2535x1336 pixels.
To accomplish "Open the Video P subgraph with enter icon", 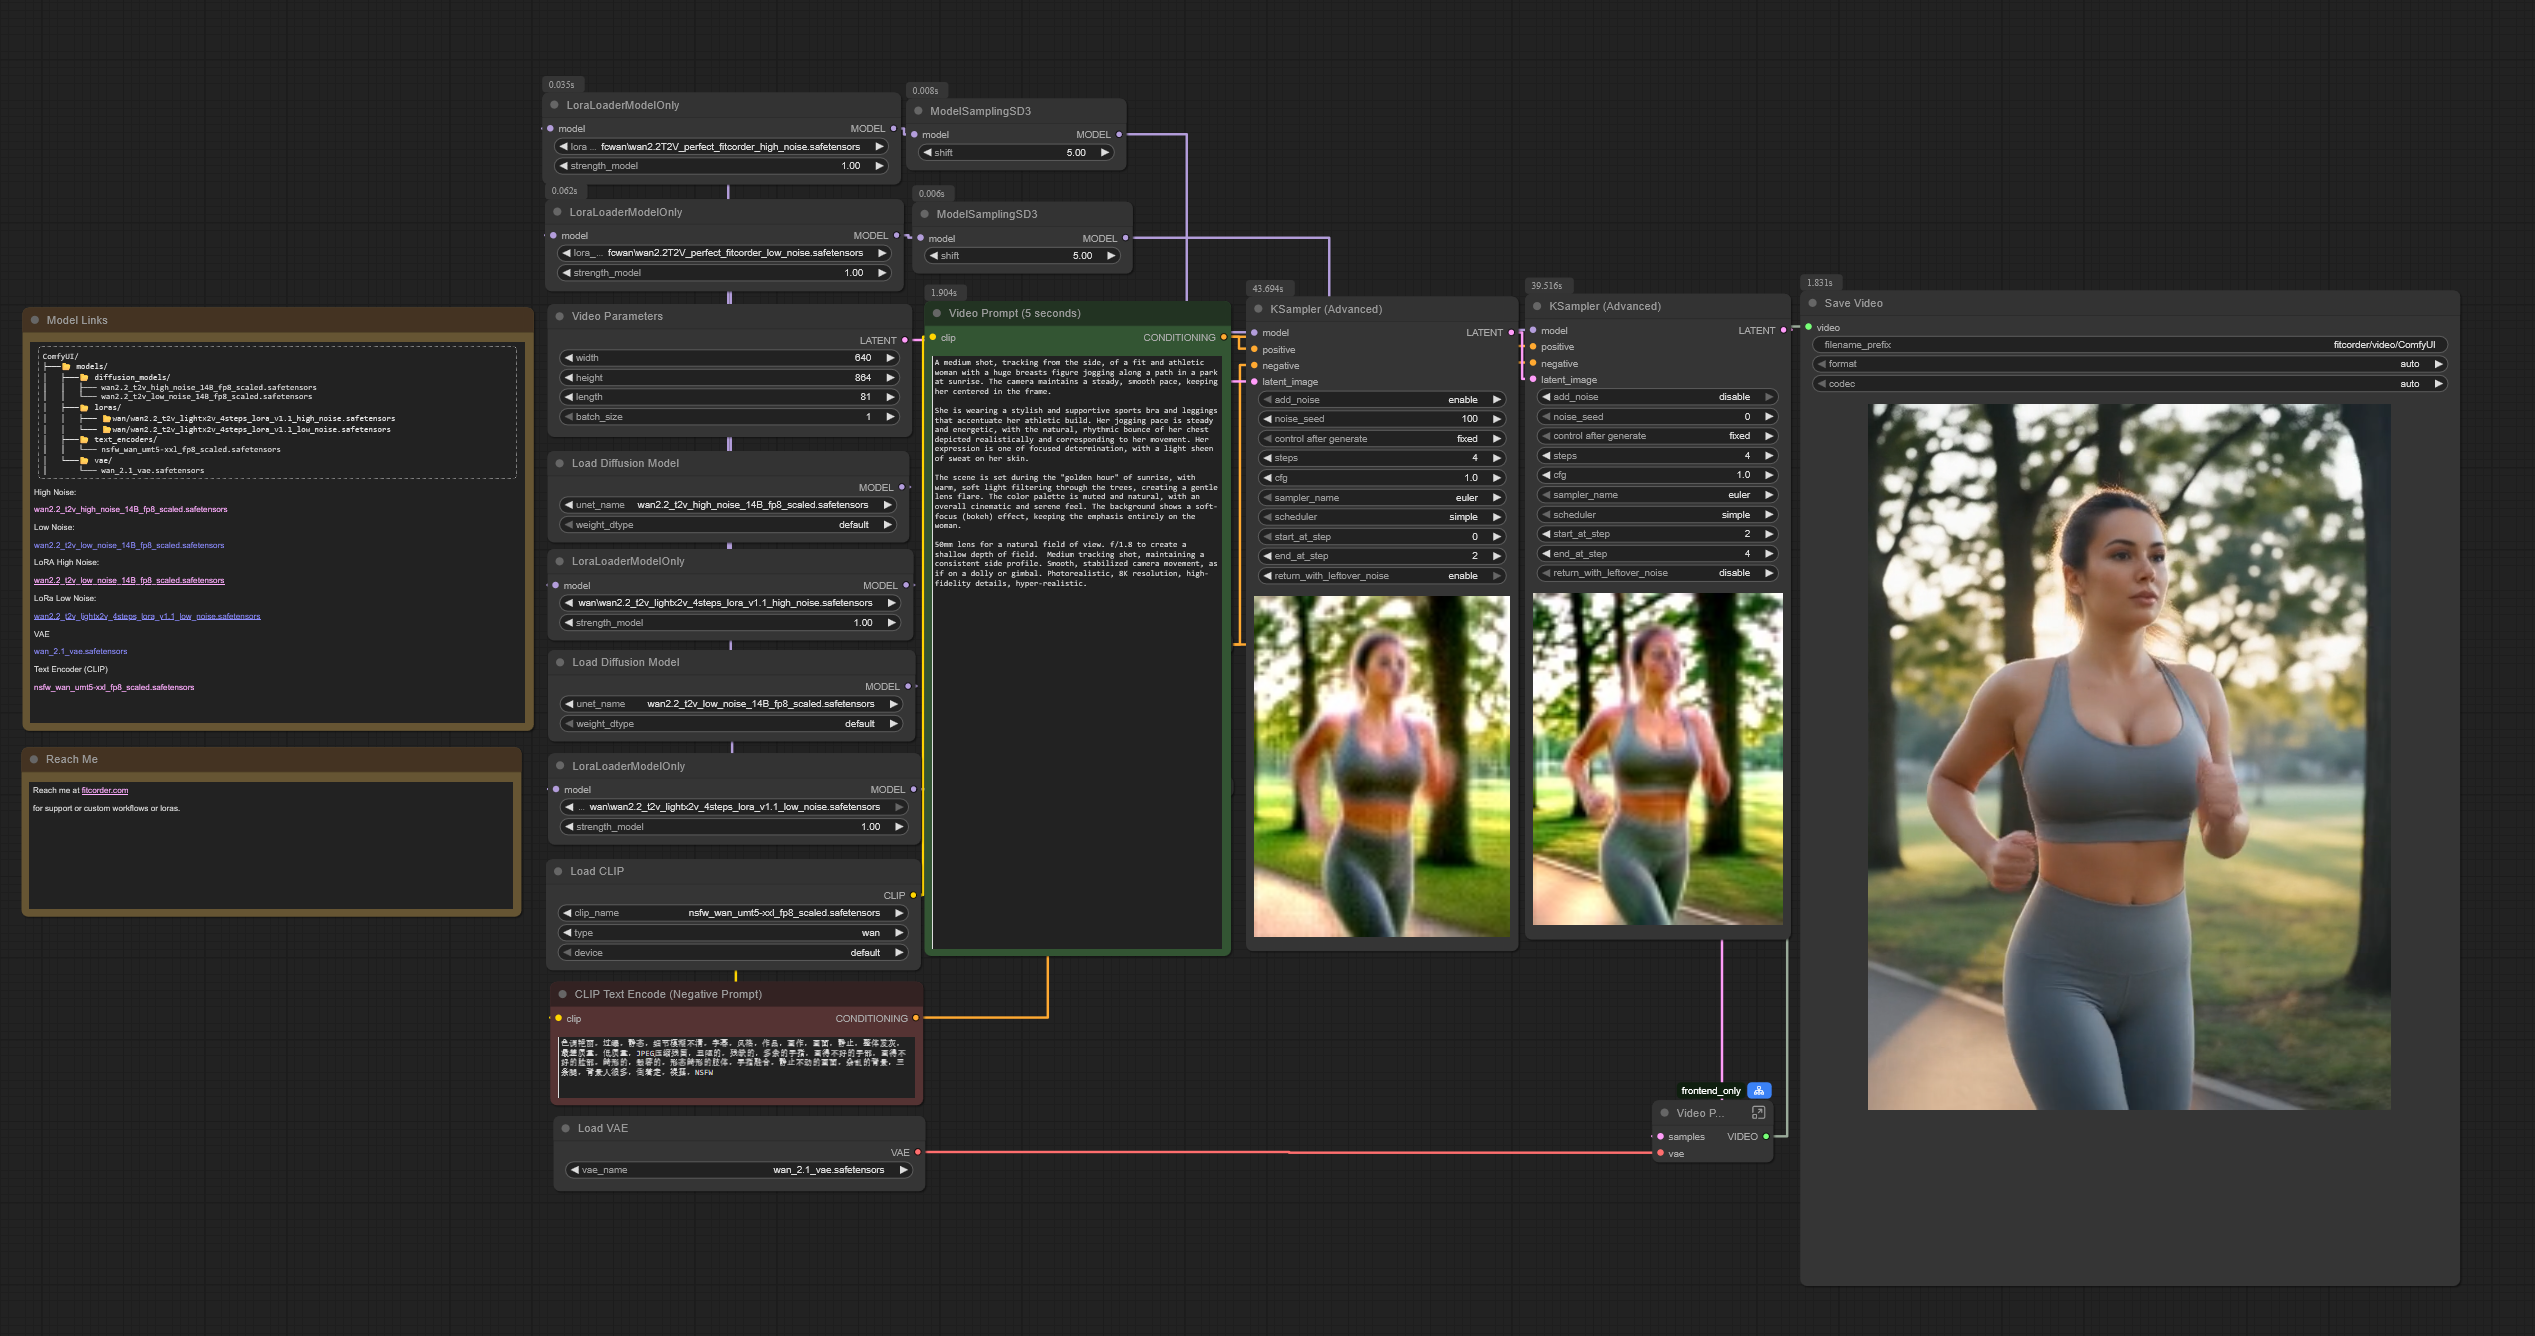I will pos(1758,1113).
